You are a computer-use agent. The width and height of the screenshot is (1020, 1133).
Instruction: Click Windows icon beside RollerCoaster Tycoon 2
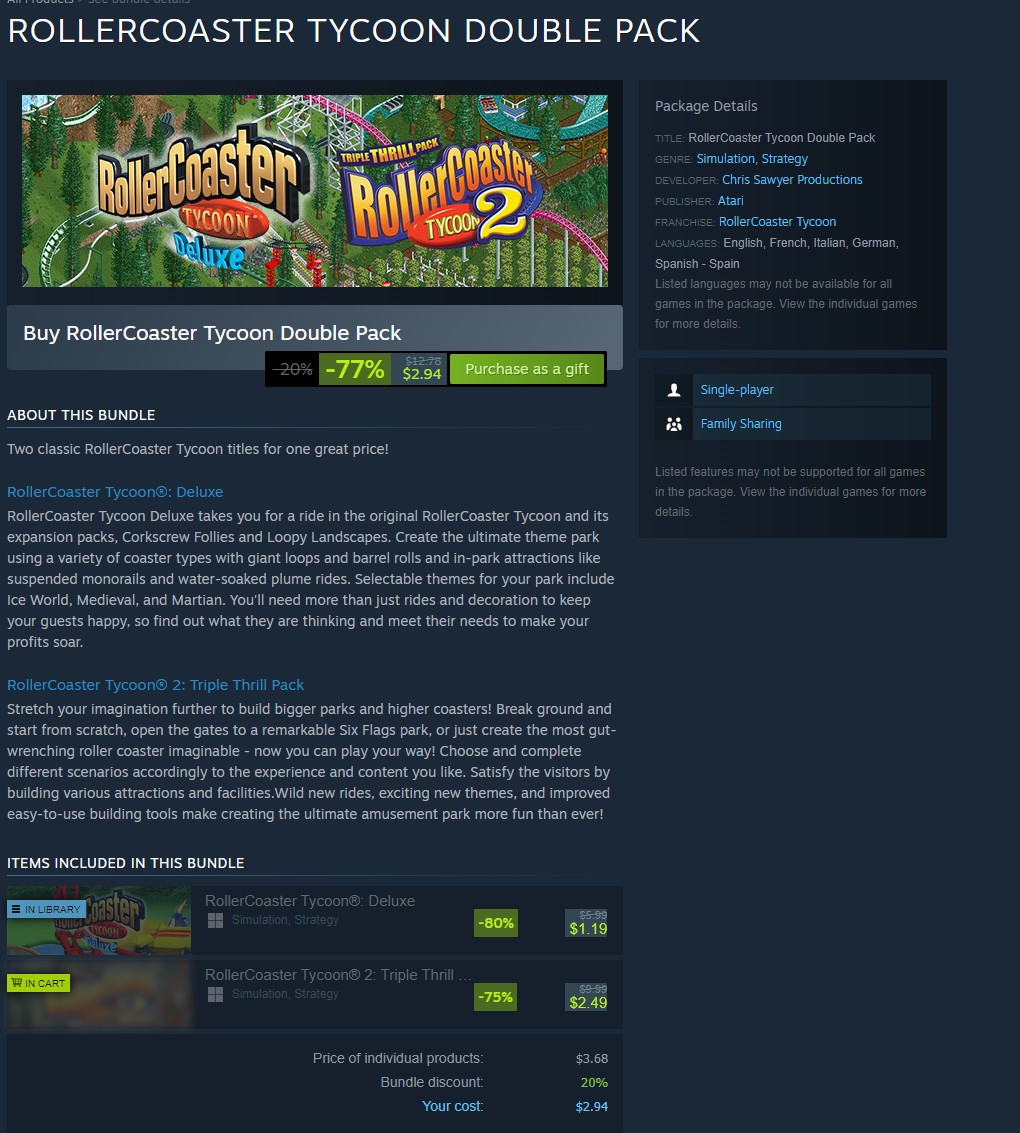215,995
